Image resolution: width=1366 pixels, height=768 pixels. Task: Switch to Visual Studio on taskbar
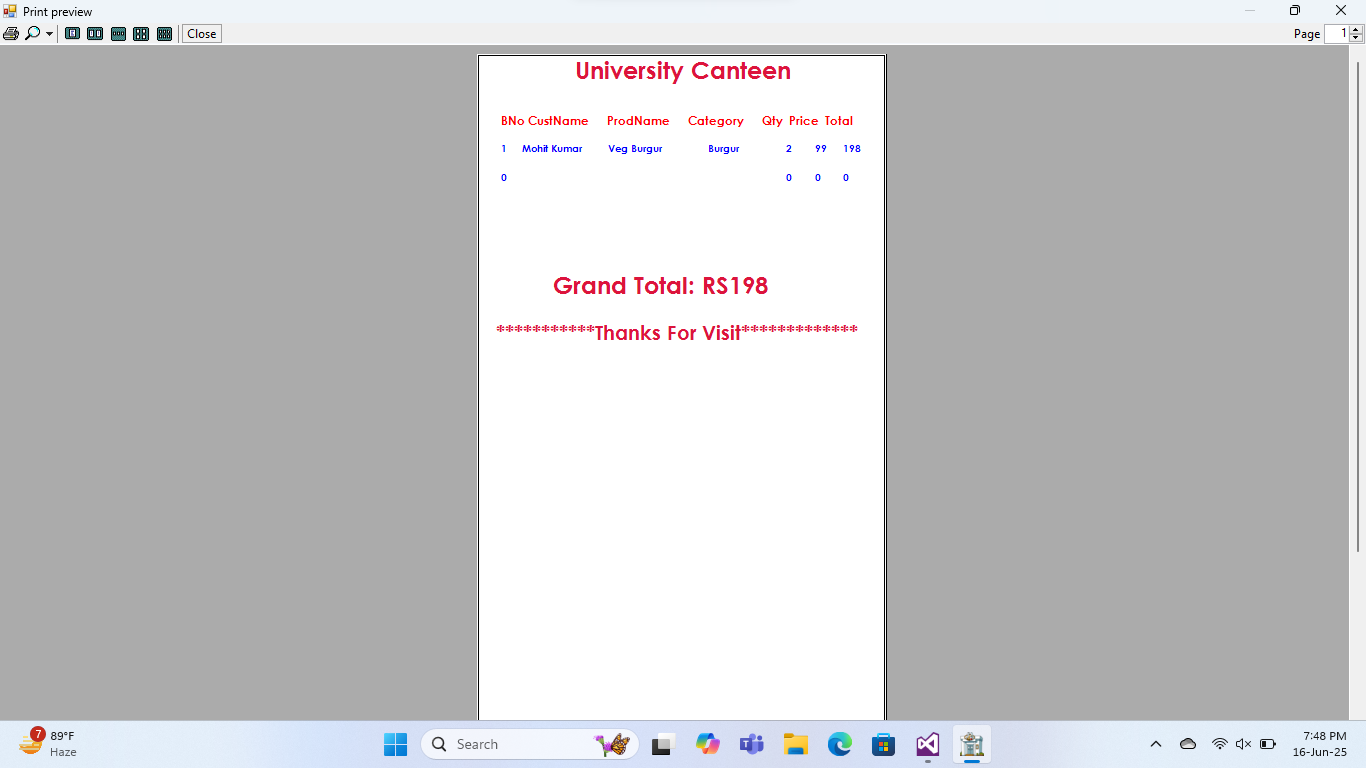click(x=927, y=744)
